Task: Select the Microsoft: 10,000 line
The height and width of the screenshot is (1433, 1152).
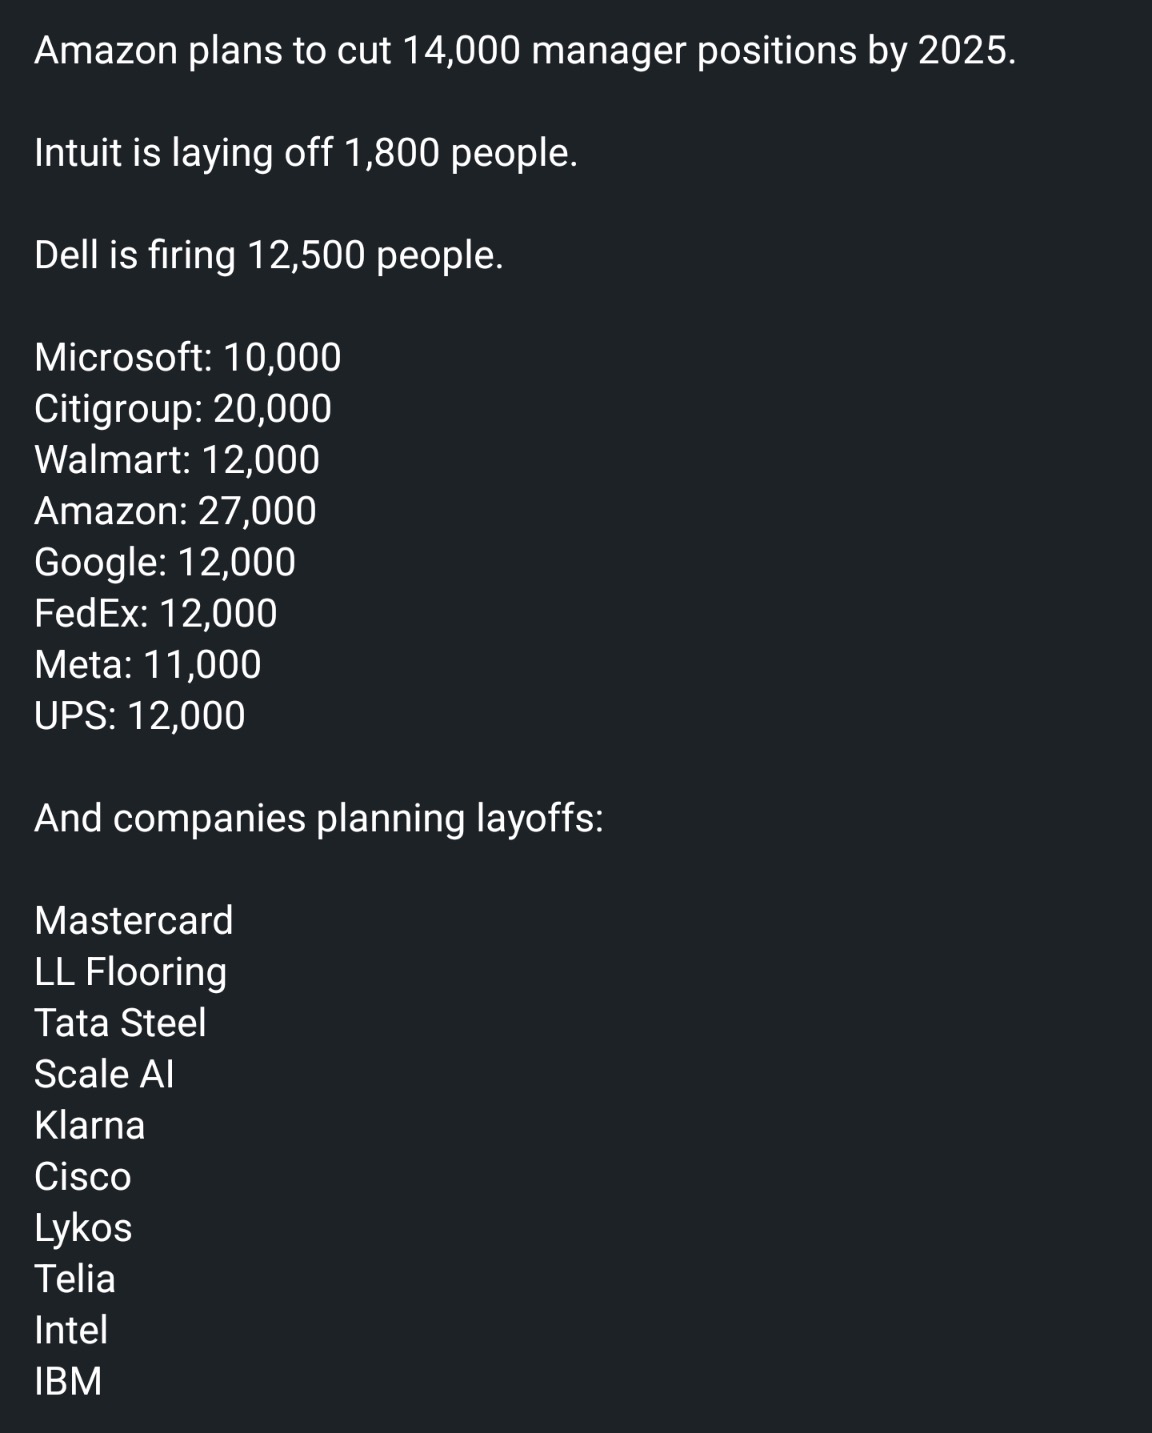Action: [x=188, y=358]
